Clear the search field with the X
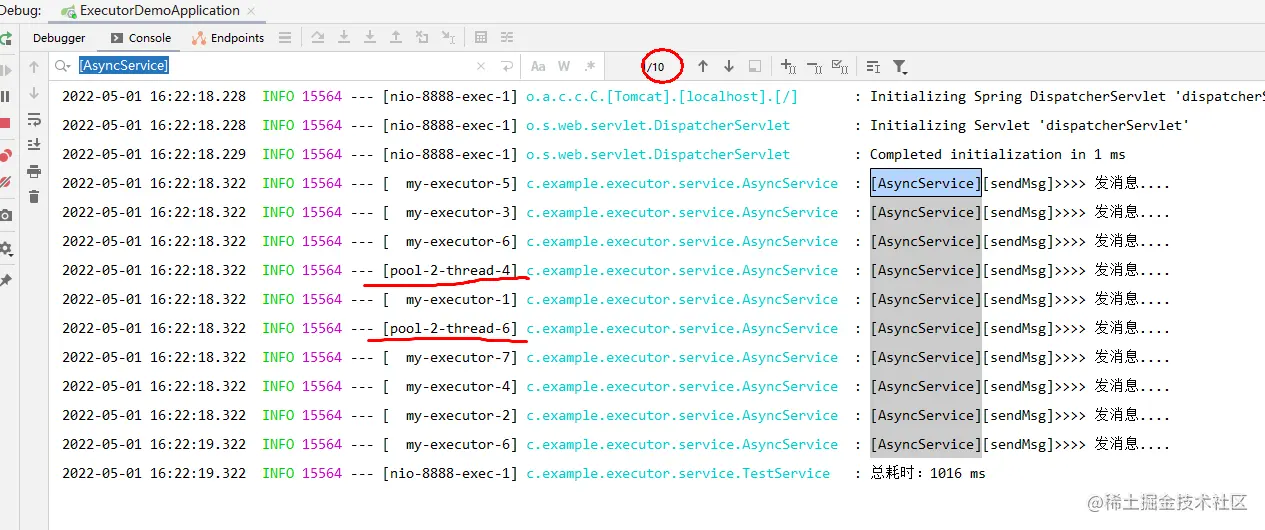 tap(481, 66)
